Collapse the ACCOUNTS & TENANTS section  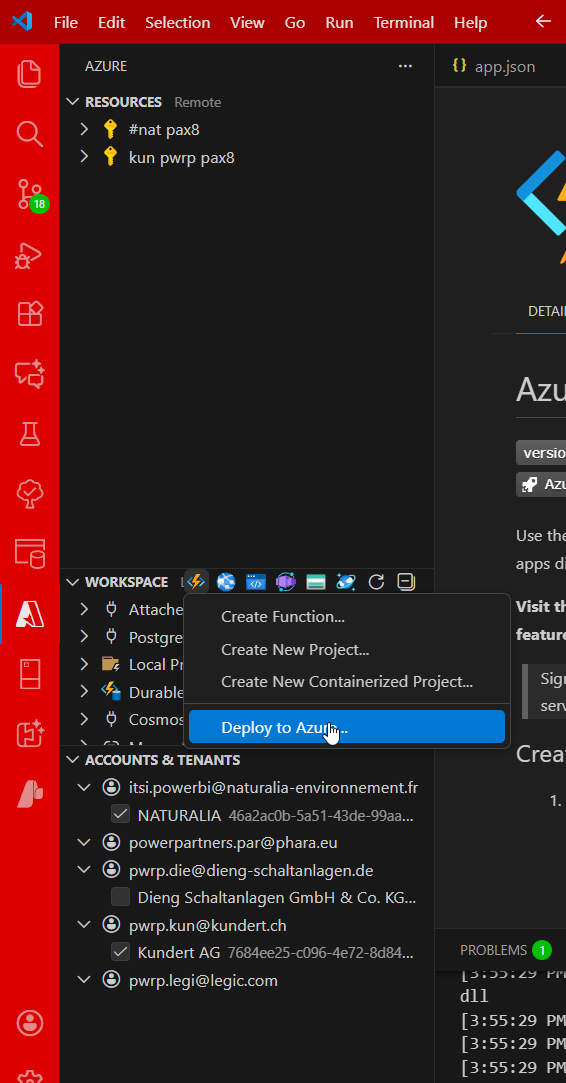tap(73, 760)
